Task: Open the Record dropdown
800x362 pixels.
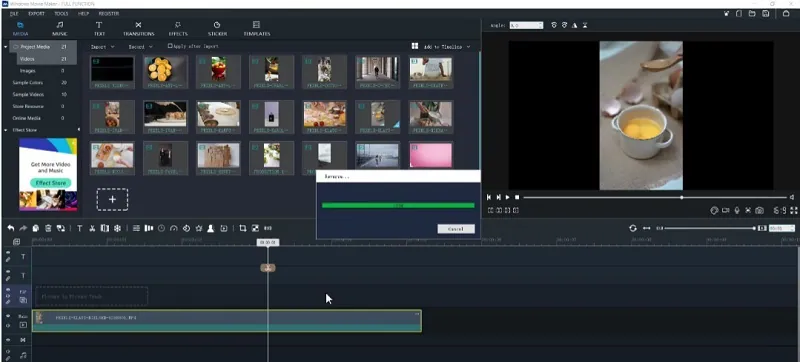Action: (140, 46)
